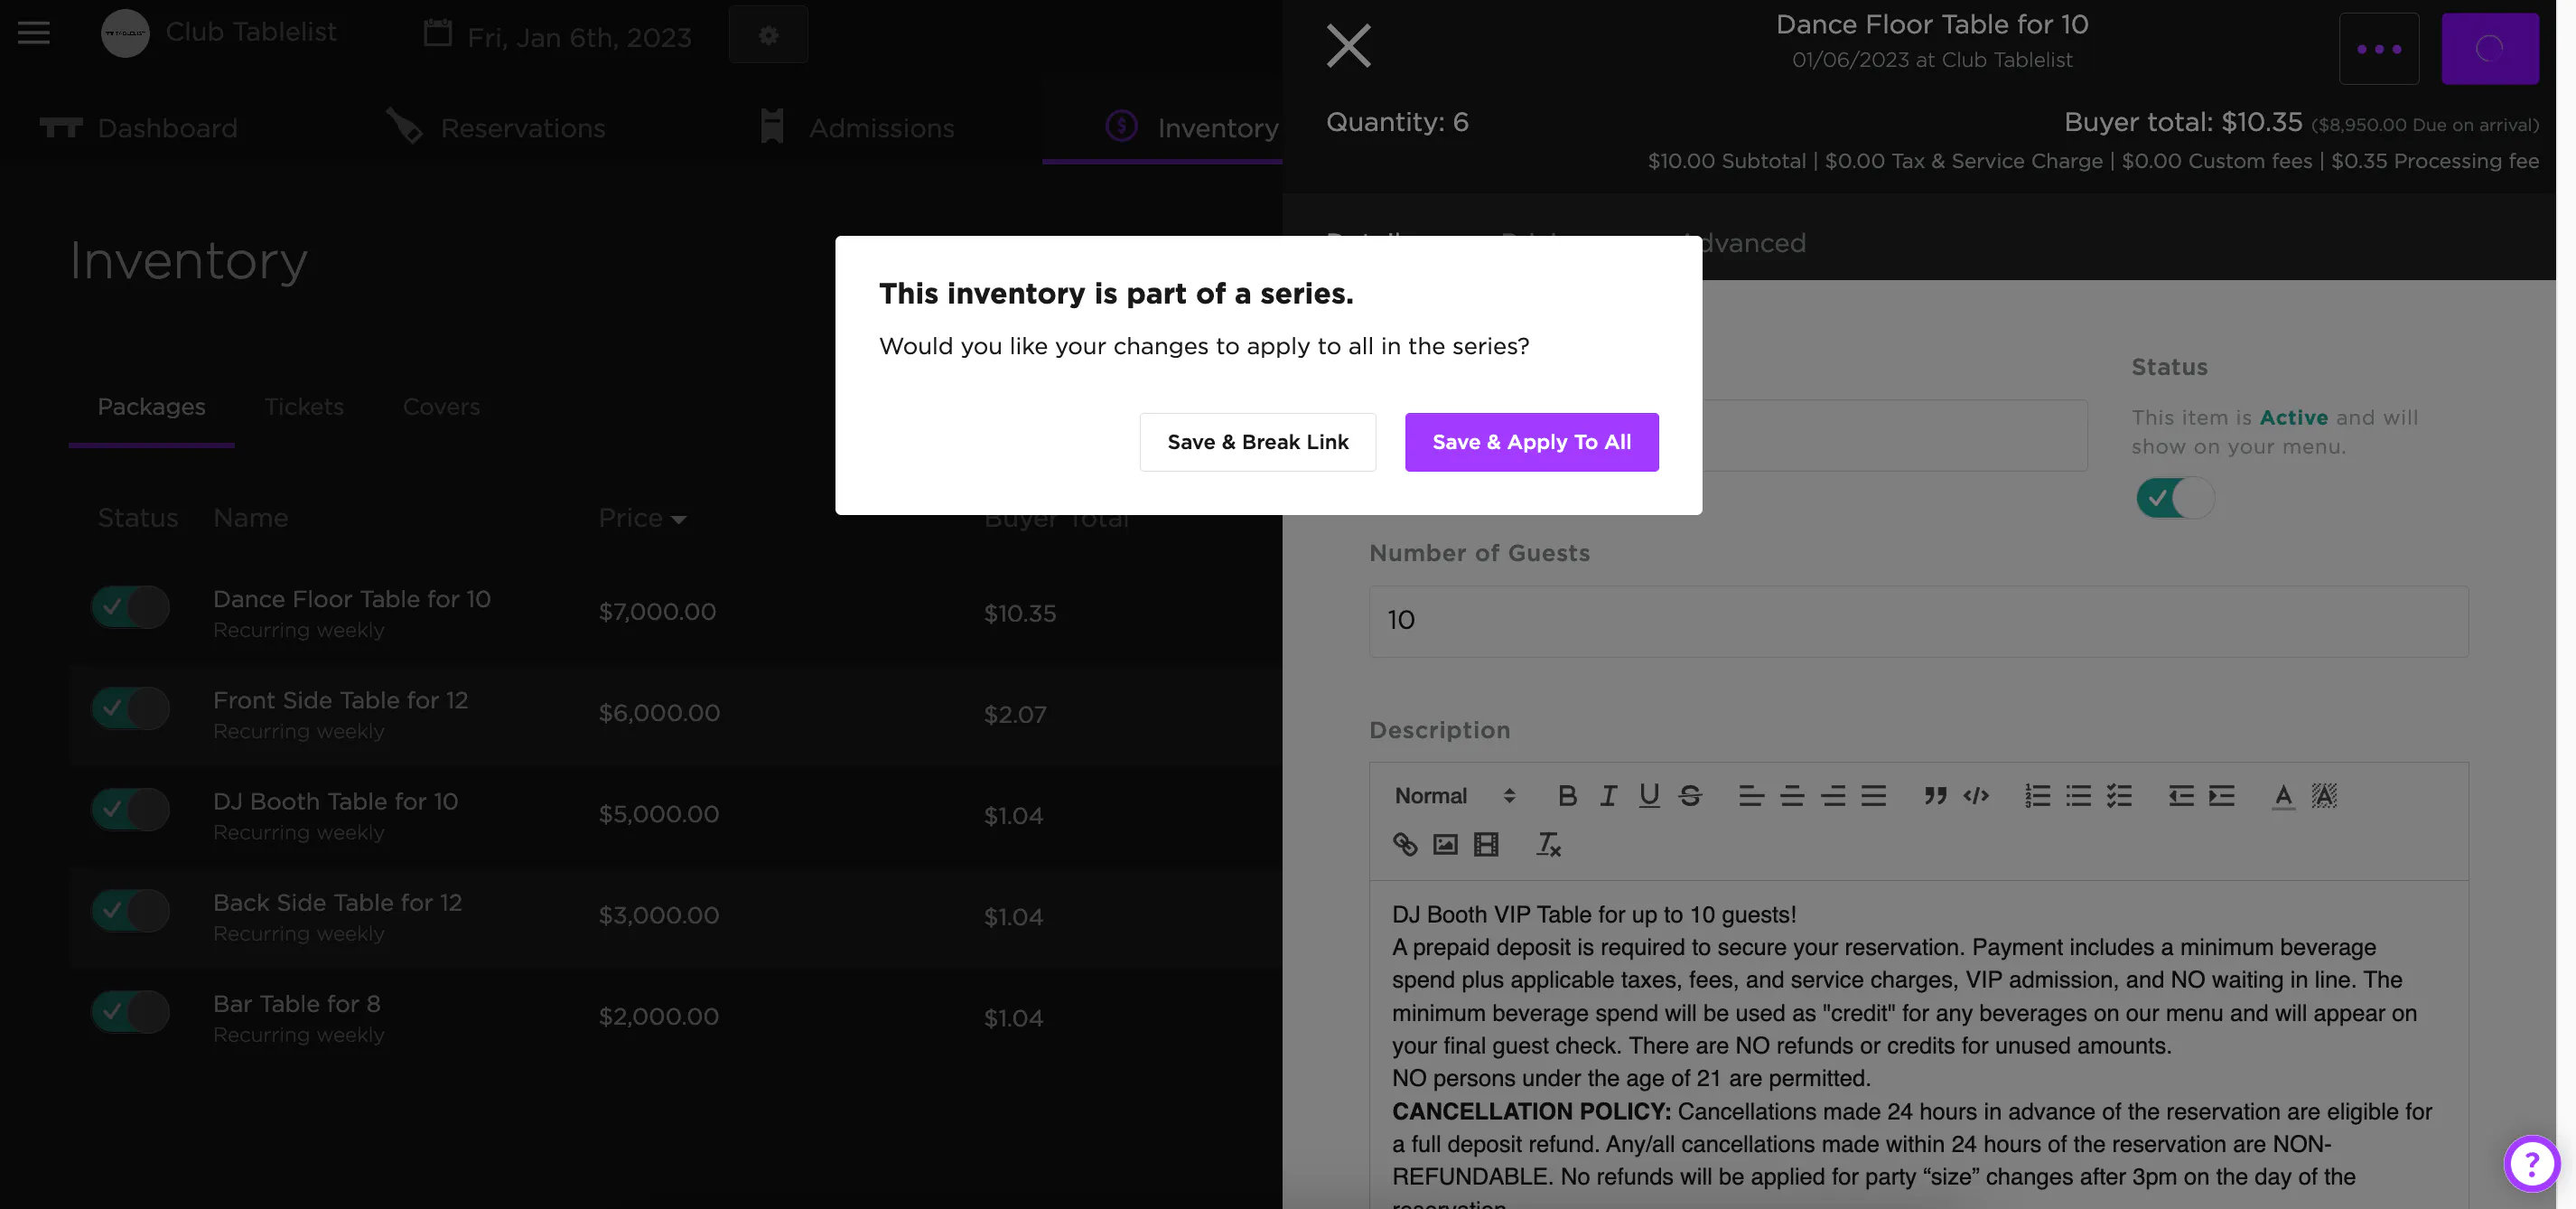The height and width of the screenshot is (1209, 2576).
Task: Open the Normal text style dropdown
Action: 1454,795
